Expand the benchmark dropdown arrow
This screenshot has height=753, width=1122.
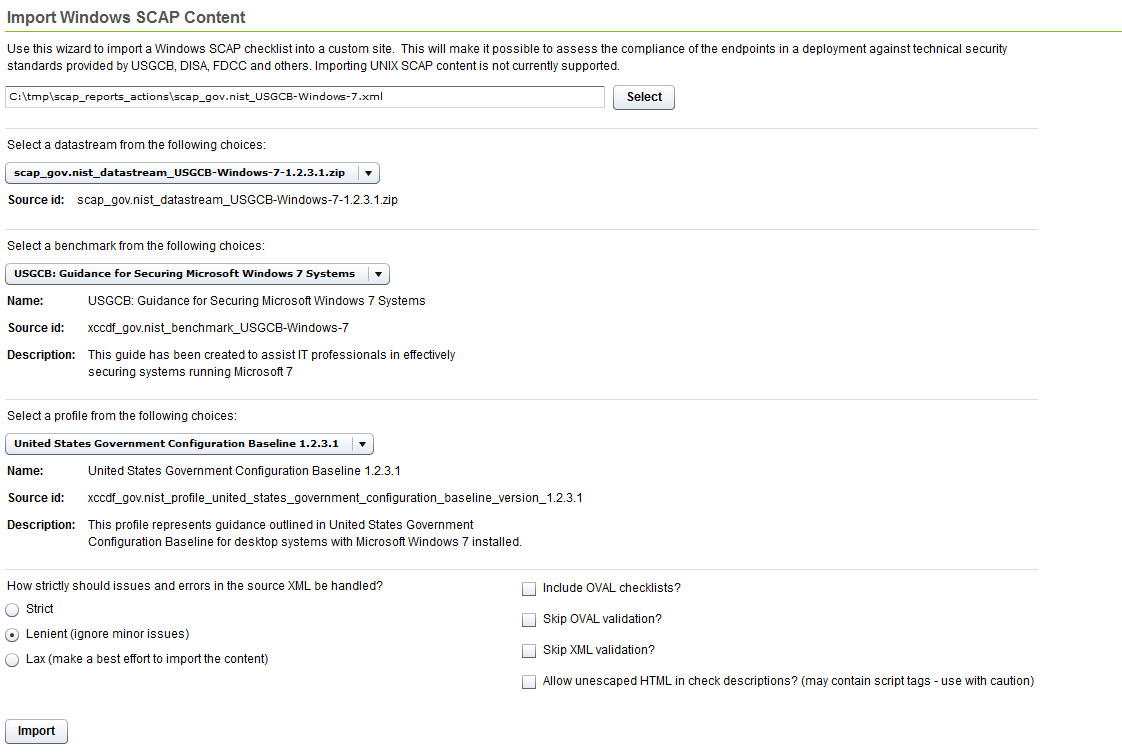(378, 274)
